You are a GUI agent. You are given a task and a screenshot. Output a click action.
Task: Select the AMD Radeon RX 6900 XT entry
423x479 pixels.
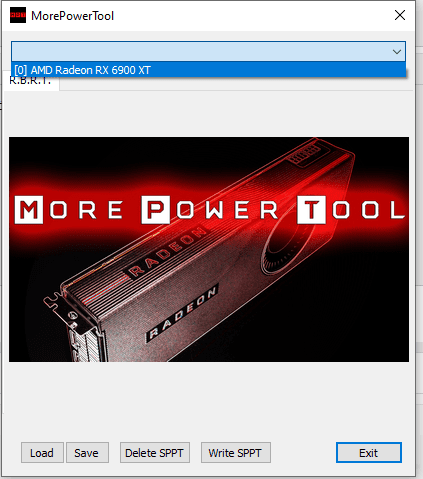[208, 70]
